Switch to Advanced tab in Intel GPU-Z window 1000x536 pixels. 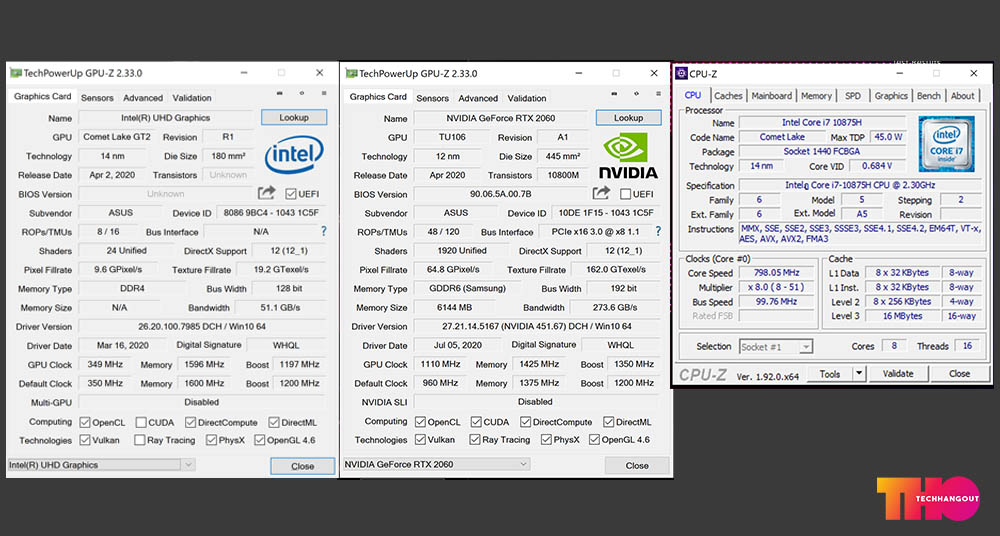tap(143, 98)
